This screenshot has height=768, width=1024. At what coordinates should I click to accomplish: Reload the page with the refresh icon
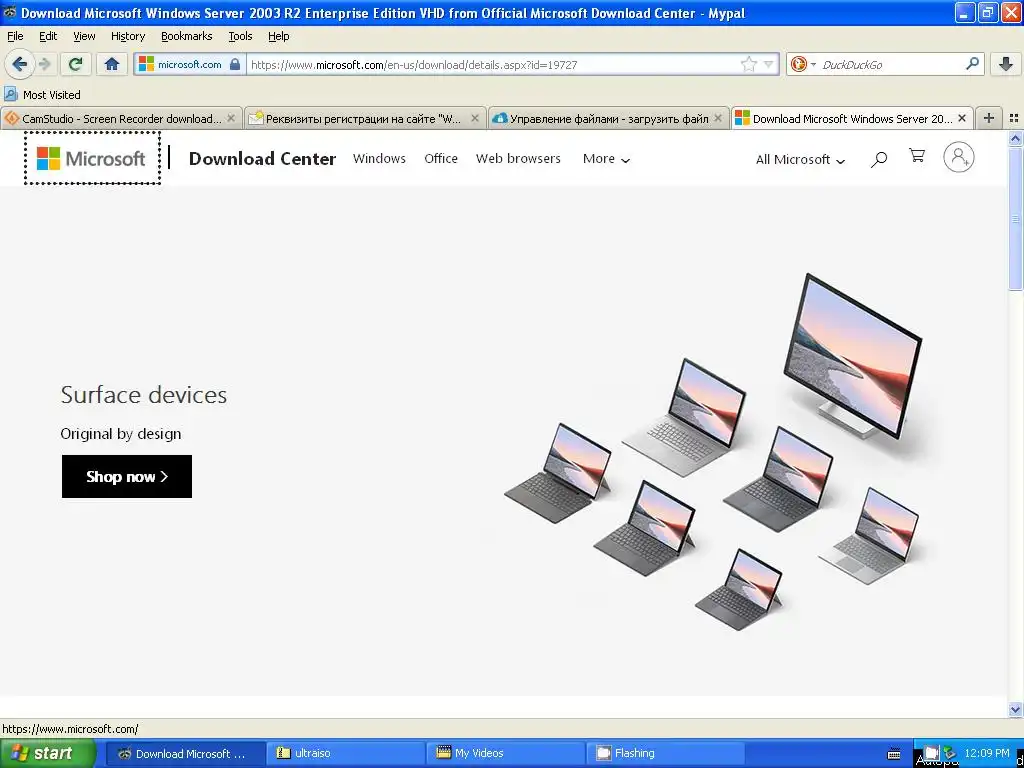click(76, 64)
